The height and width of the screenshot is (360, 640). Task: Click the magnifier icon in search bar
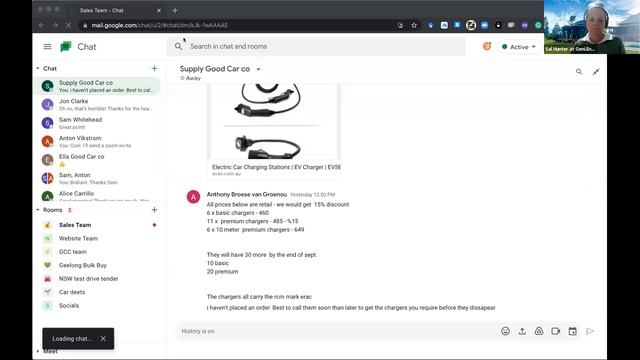tap(178, 47)
